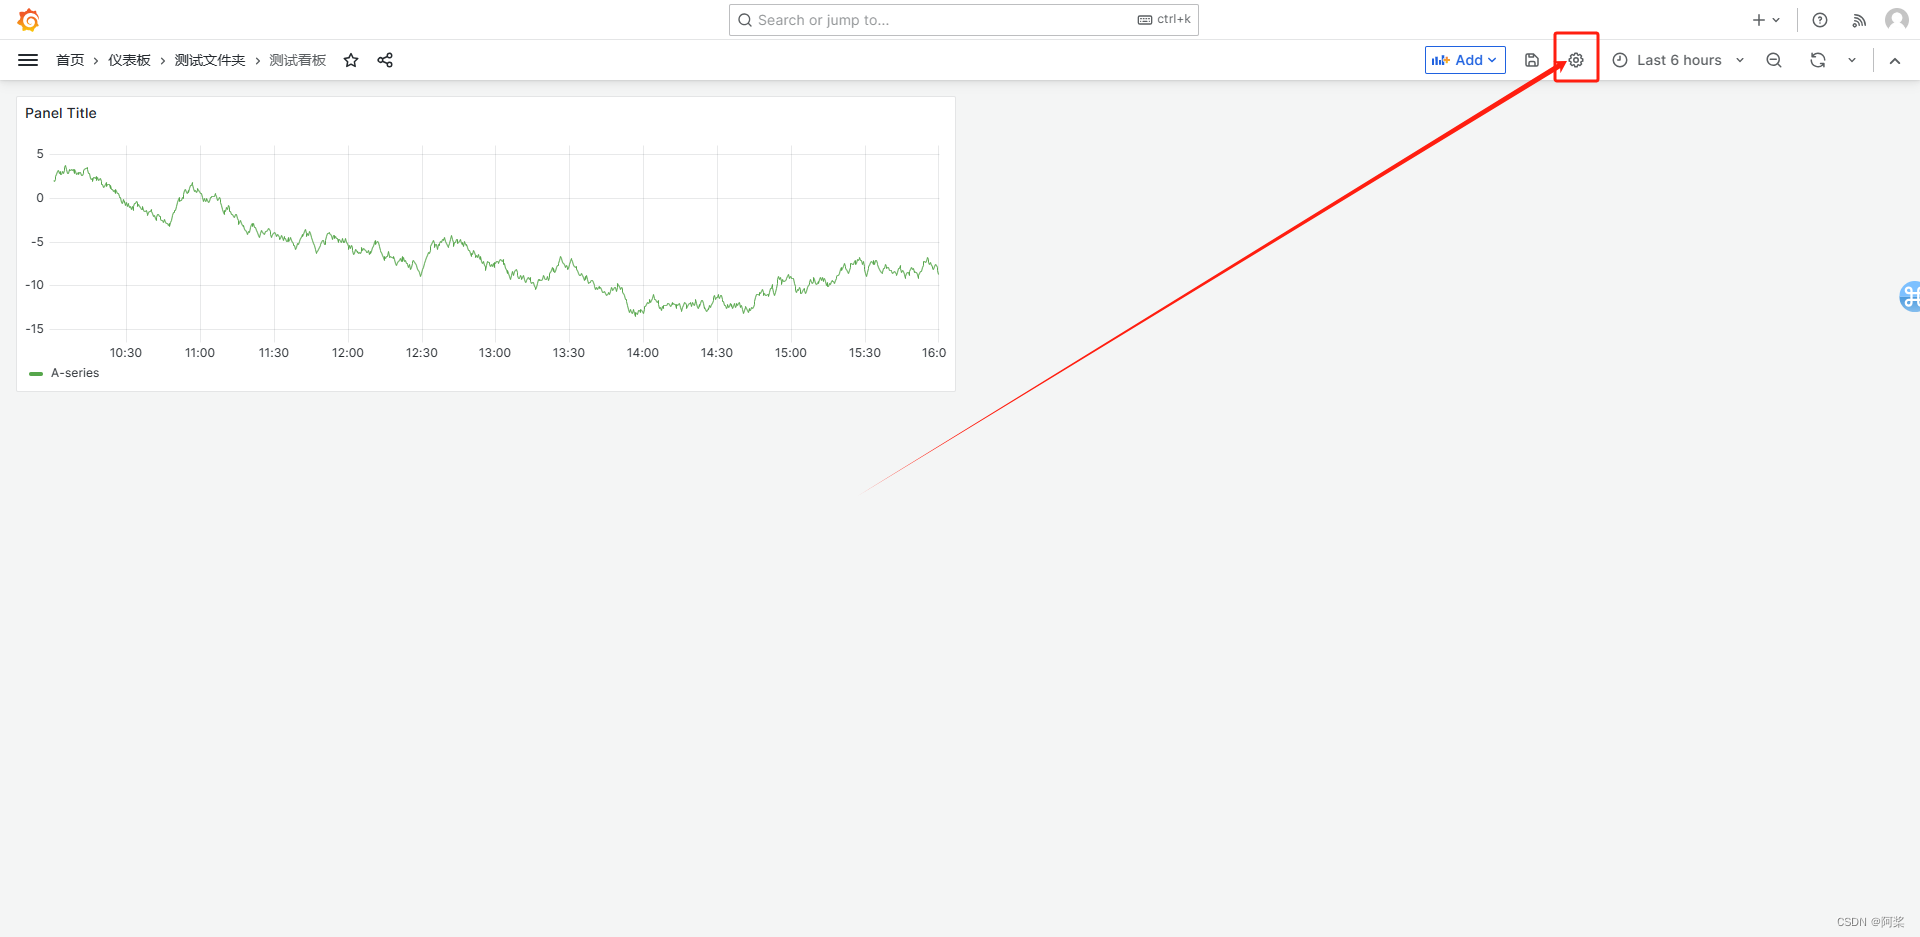Share the dashboard icon
This screenshot has width=1920, height=937.
(385, 60)
